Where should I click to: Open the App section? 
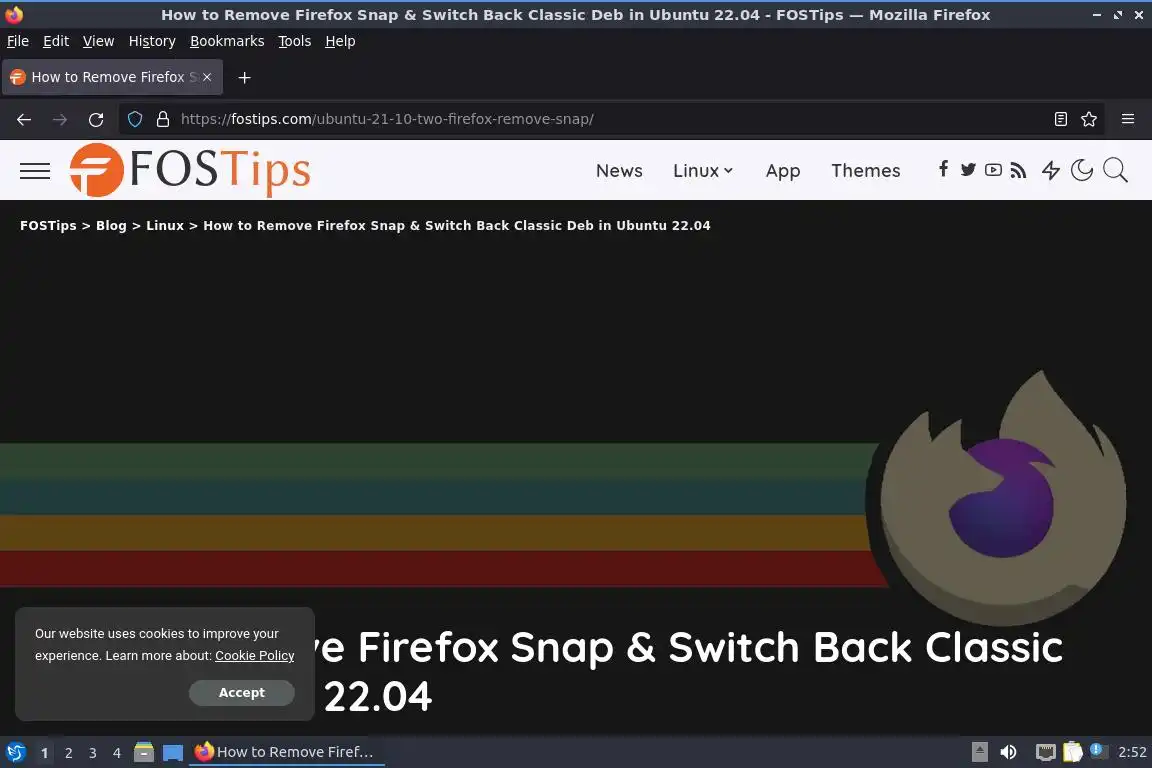coord(782,171)
